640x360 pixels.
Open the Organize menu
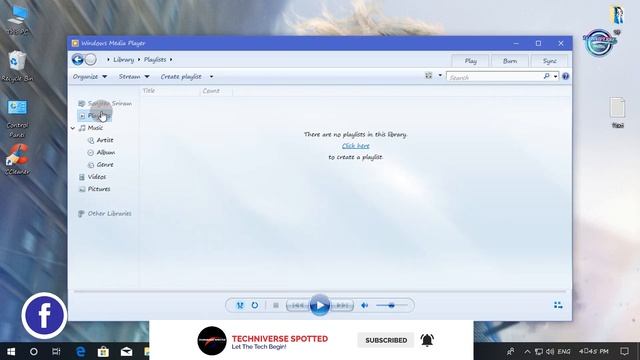(x=90, y=76)
